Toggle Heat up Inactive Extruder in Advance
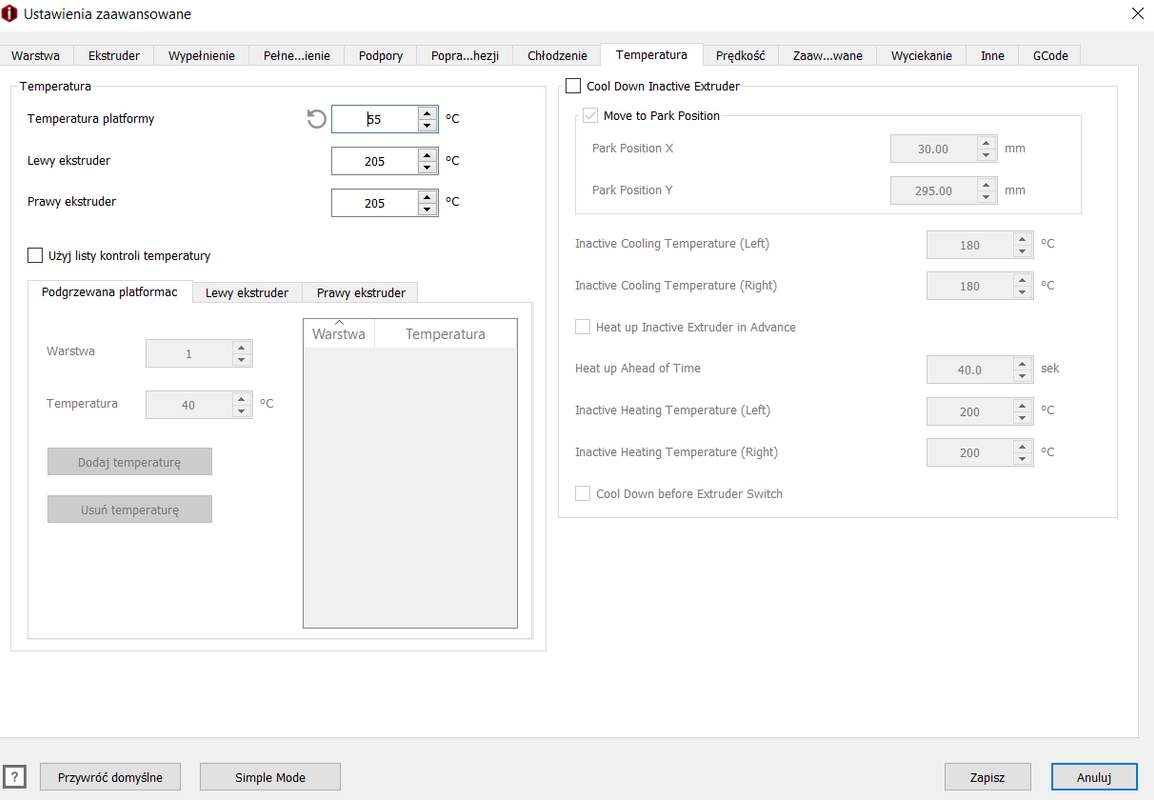 (x=582, y=327)
